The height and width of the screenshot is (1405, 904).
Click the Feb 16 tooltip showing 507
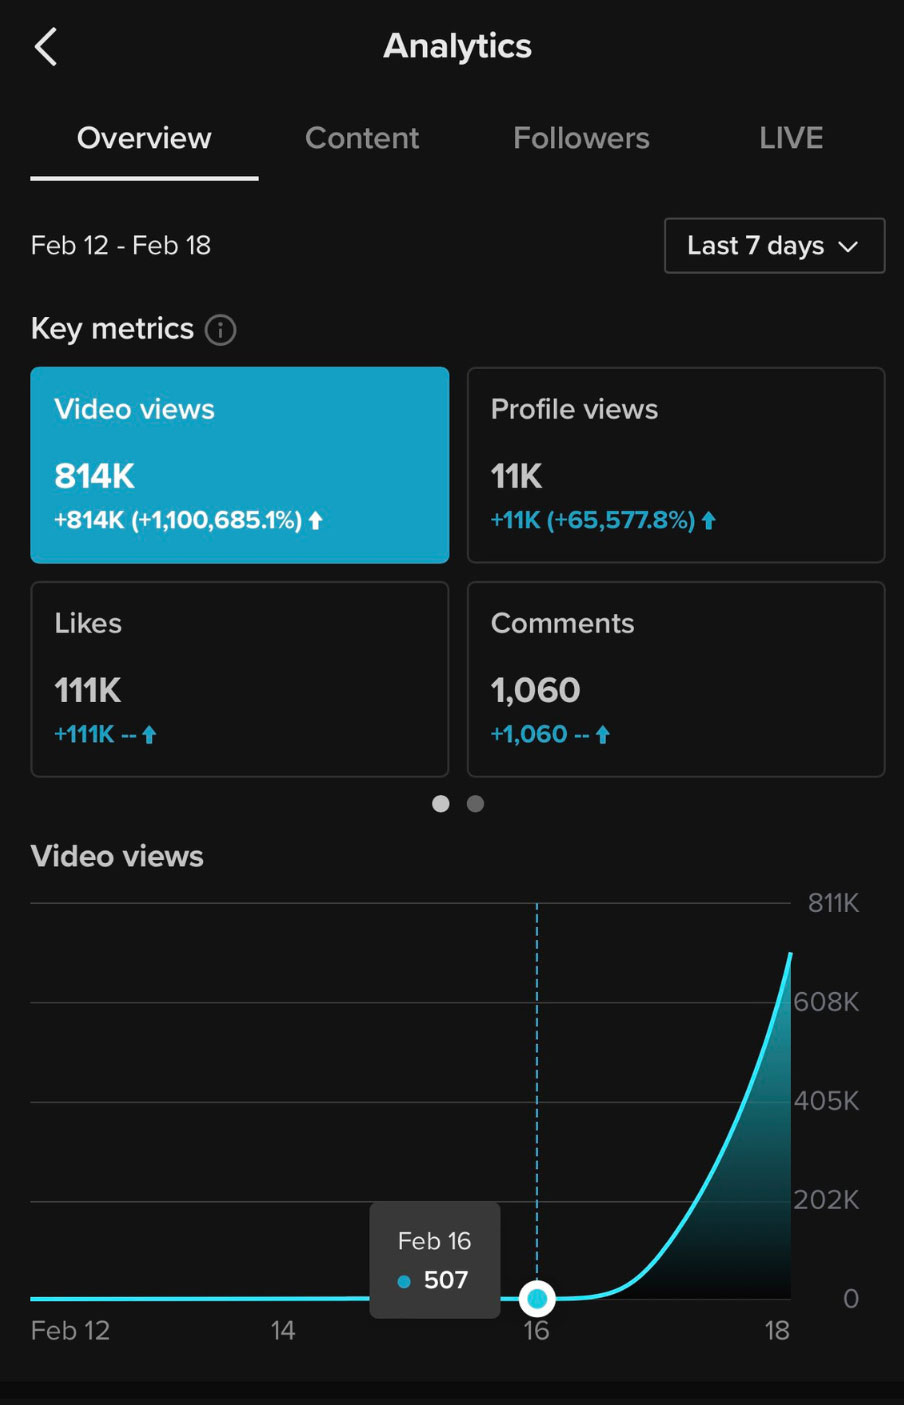click(434, 1260)
